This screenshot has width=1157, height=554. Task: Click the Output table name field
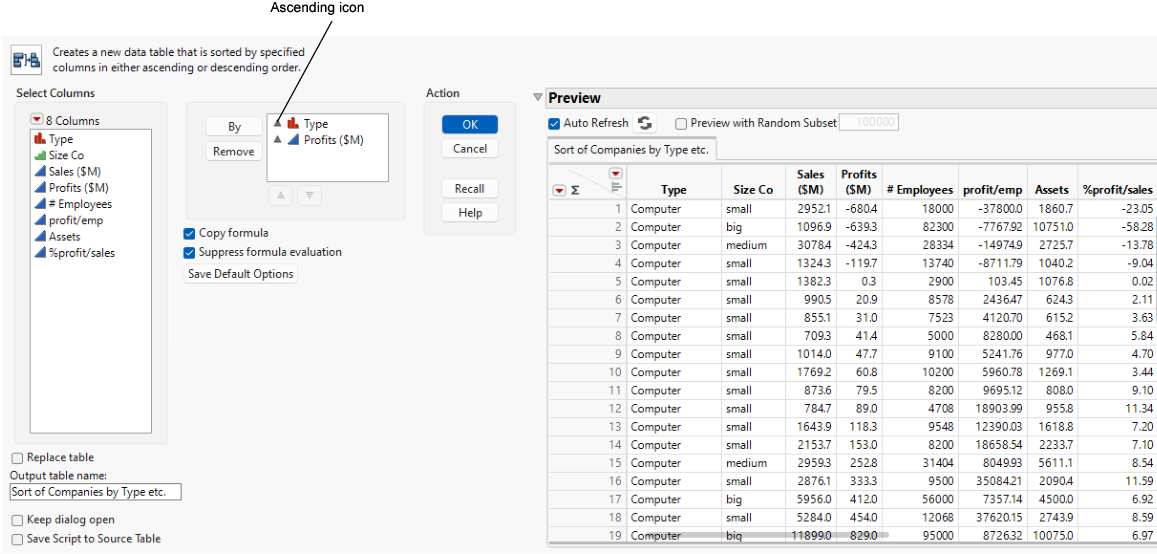point(95,492)
